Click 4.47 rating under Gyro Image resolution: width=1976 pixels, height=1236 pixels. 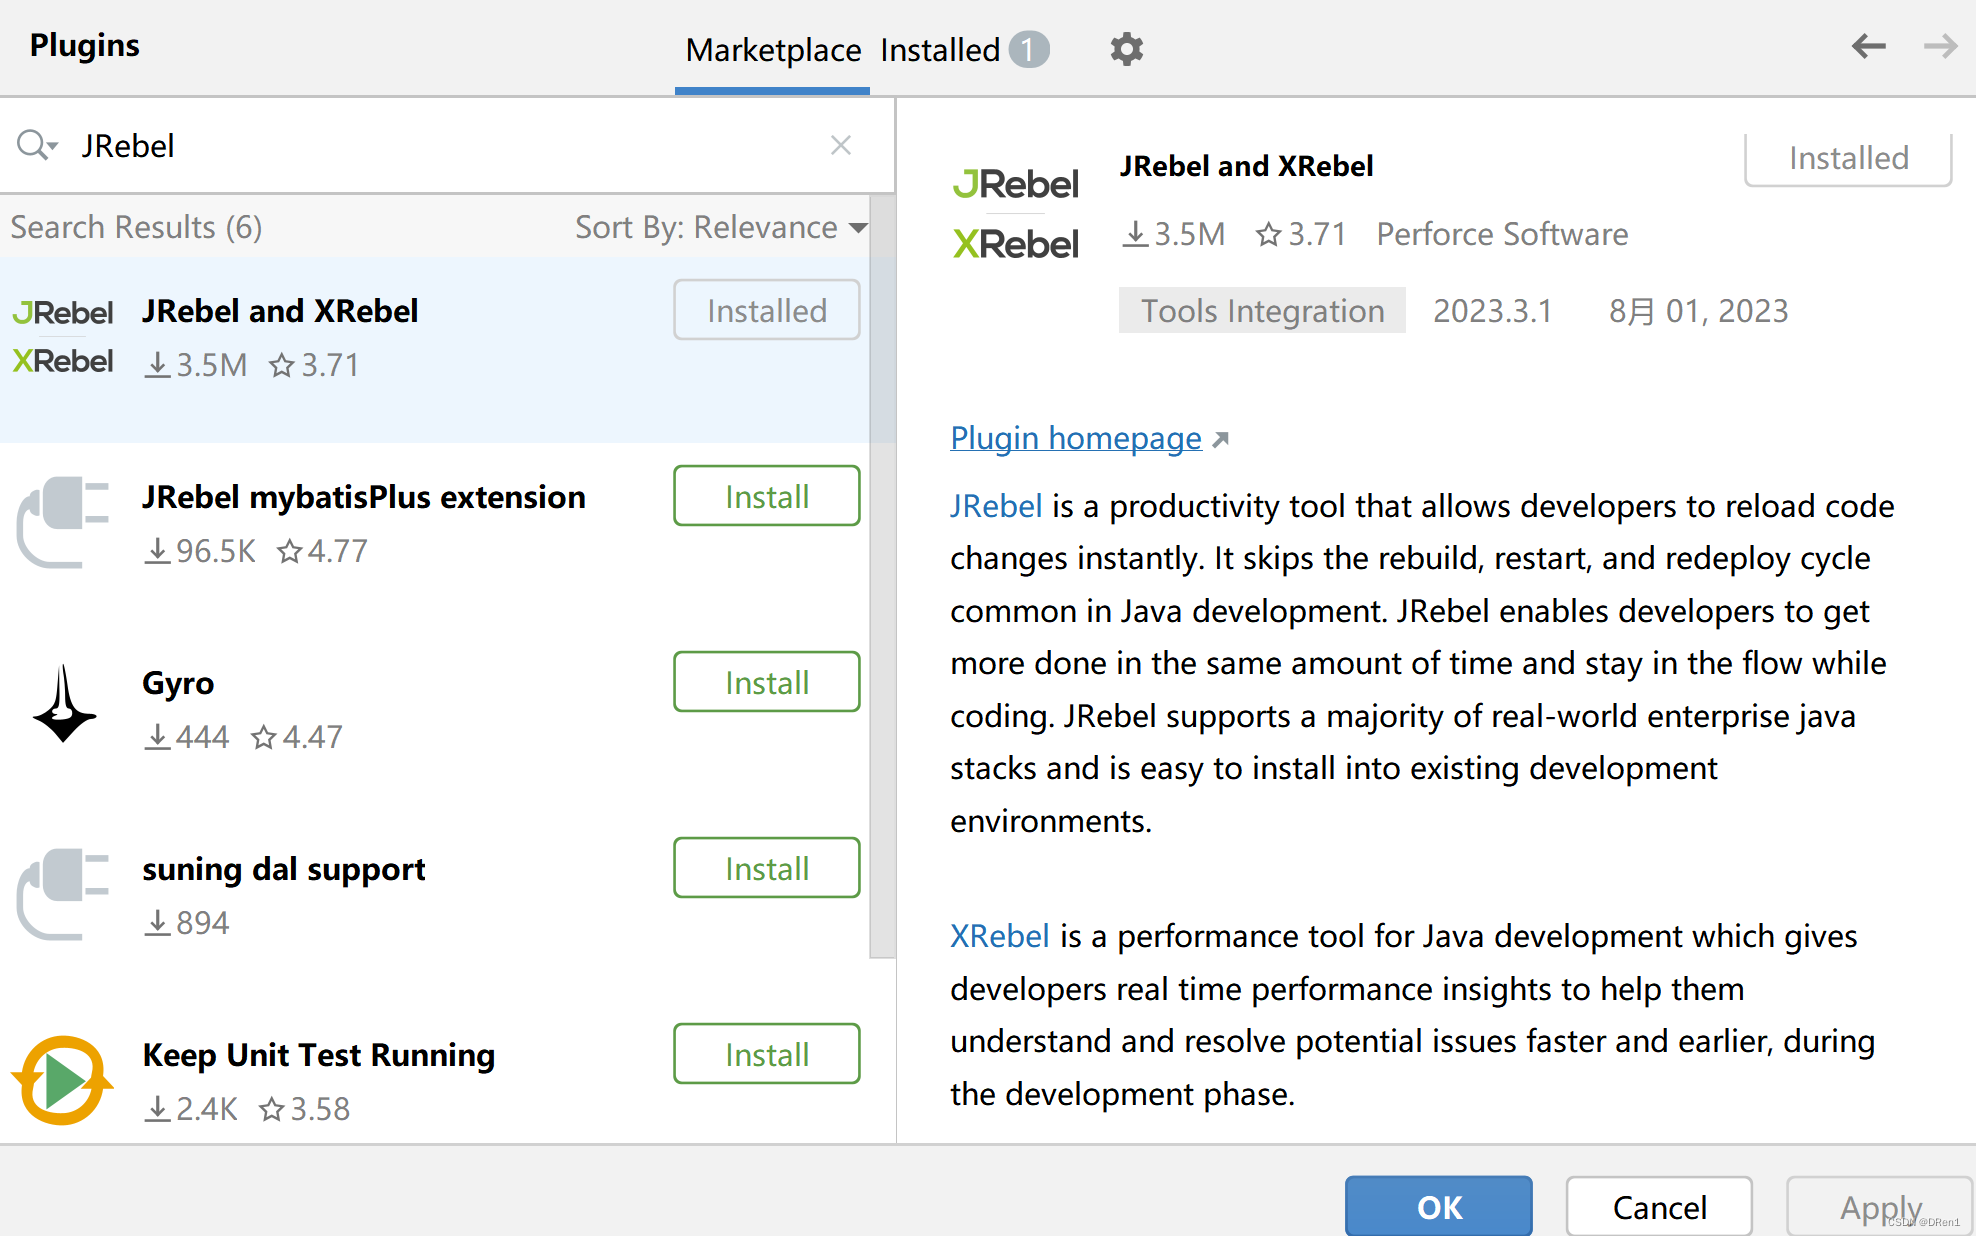[297, 737]
